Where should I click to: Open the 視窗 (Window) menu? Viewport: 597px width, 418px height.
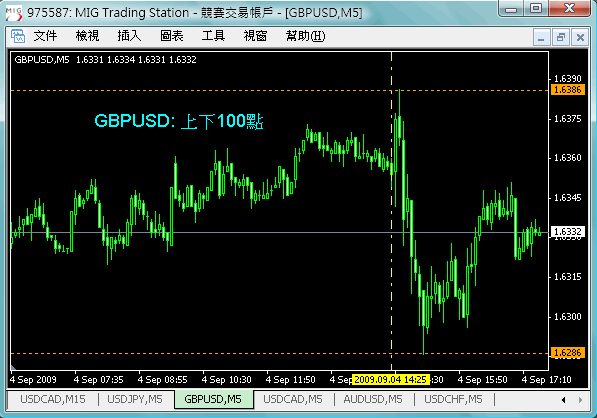click(x=255, y=36)
